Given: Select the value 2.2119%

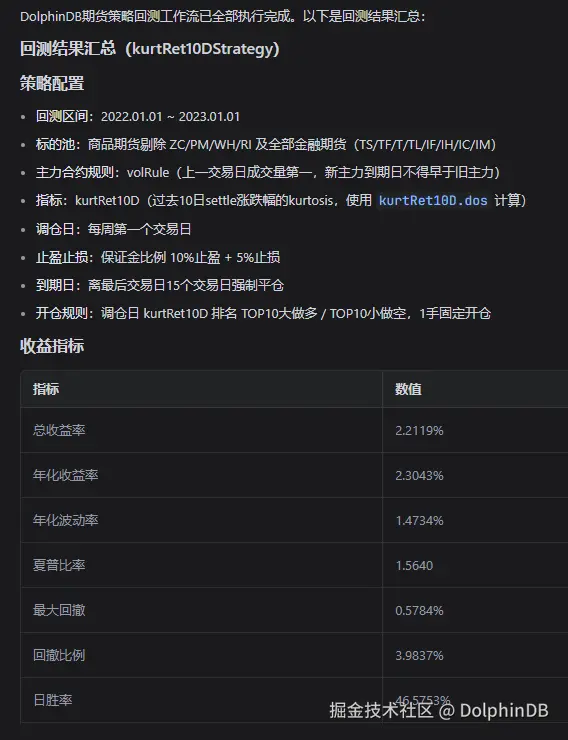Looking at the screenshot, I should pos(419,430).
